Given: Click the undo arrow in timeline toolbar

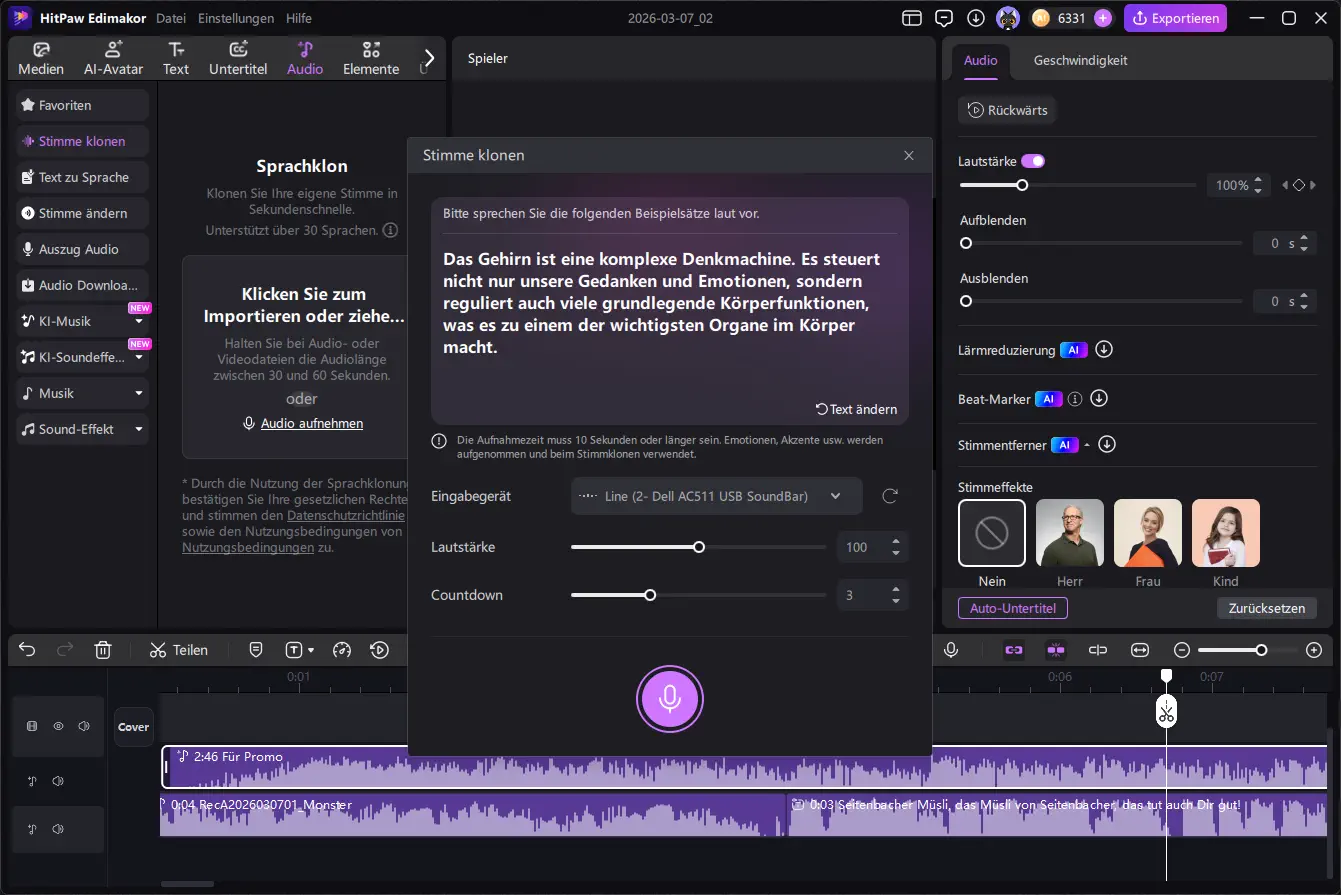Looking at the screenshot, I should click(27, 650).
